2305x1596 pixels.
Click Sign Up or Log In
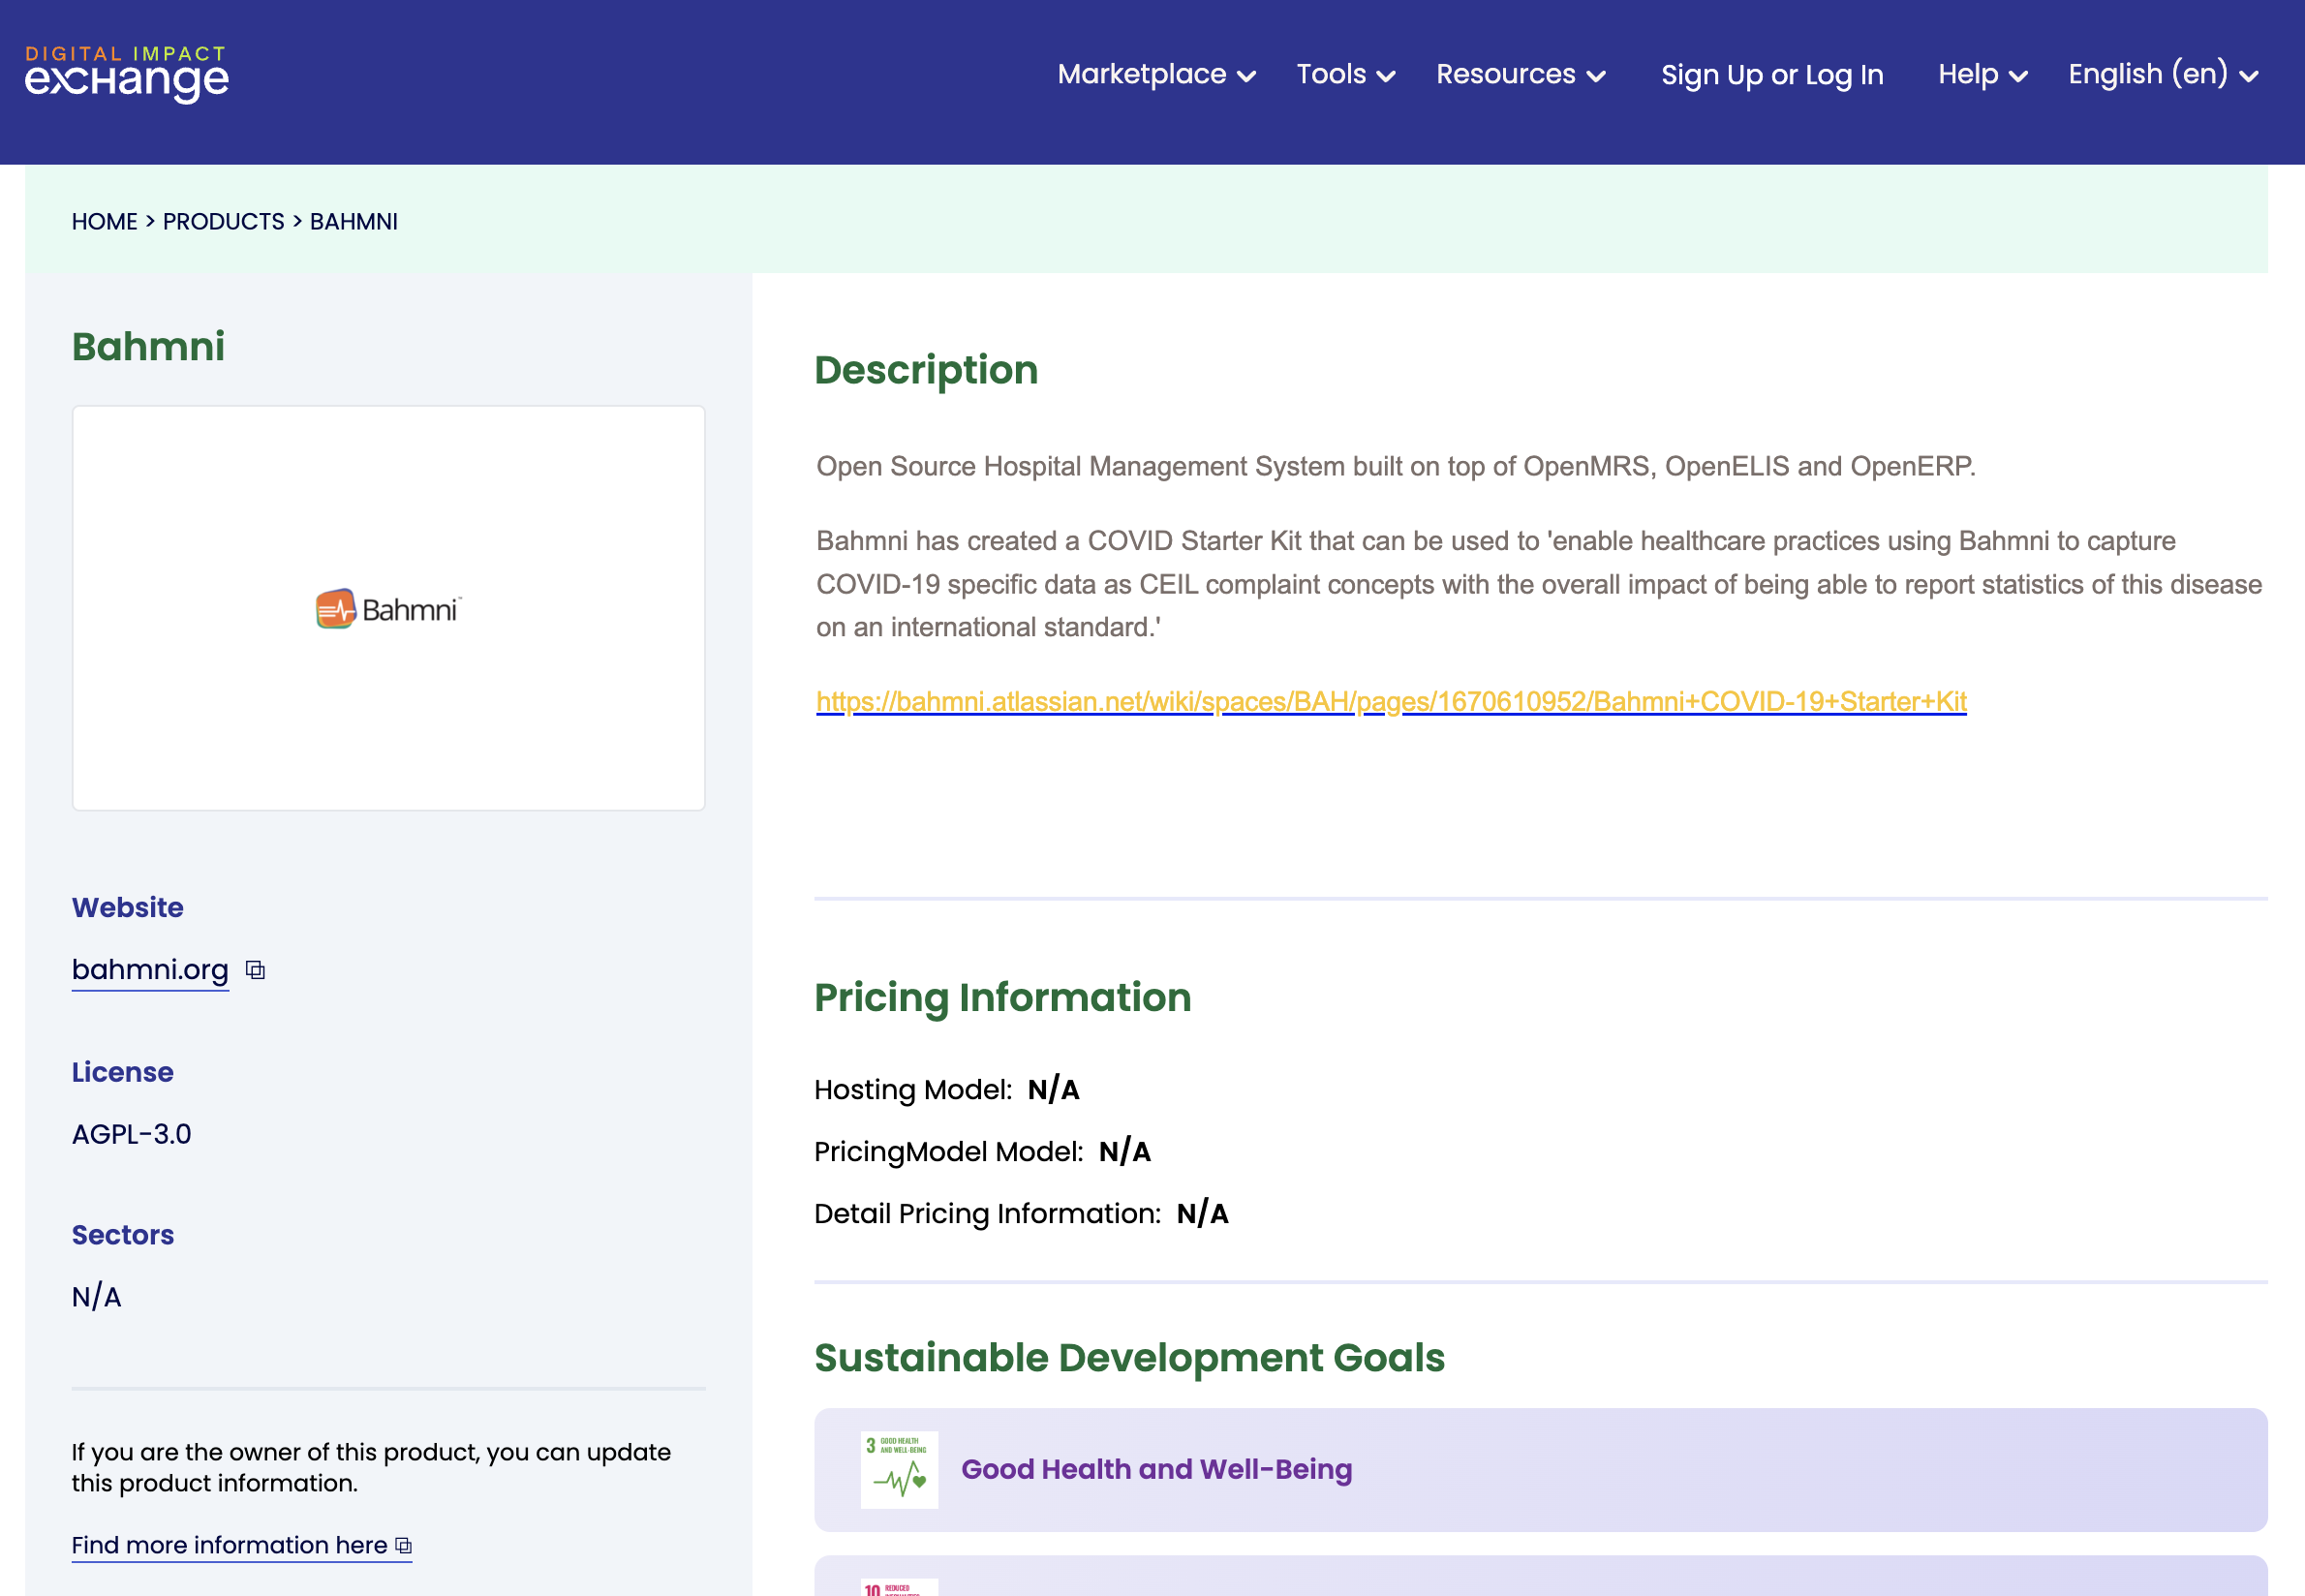pyautogui.click(x=1772, y=75)
